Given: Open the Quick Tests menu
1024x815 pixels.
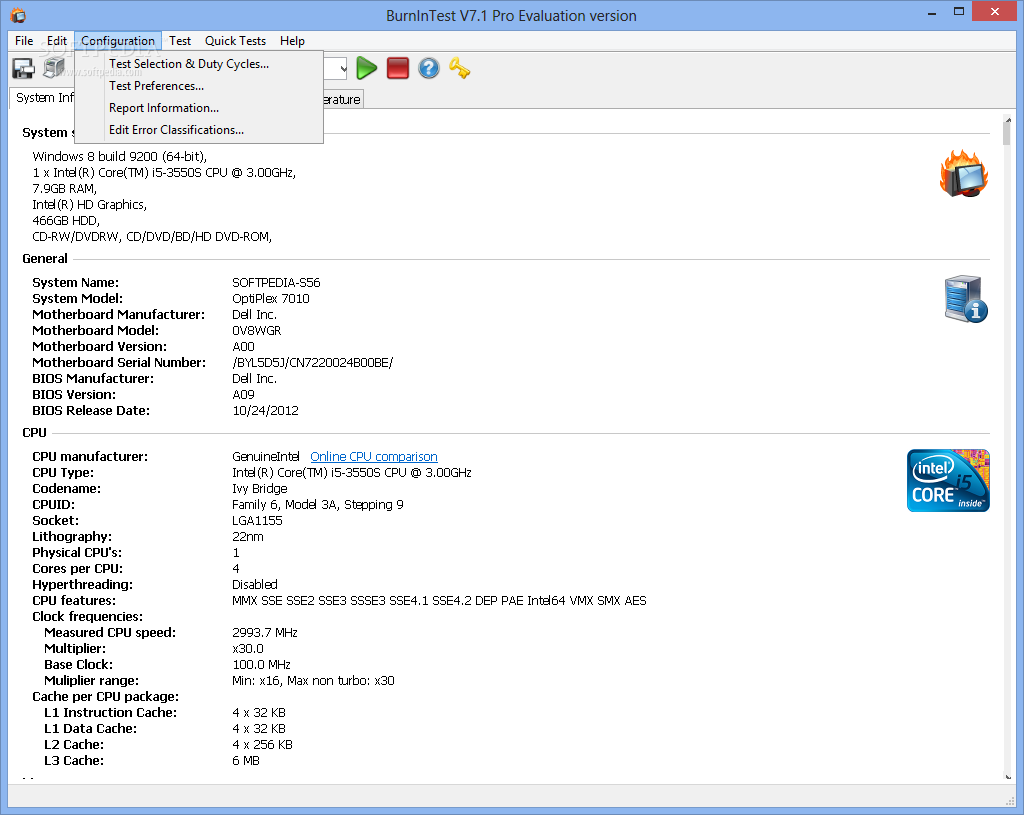Looking at the screenshot, I should [x=235, y=40].
